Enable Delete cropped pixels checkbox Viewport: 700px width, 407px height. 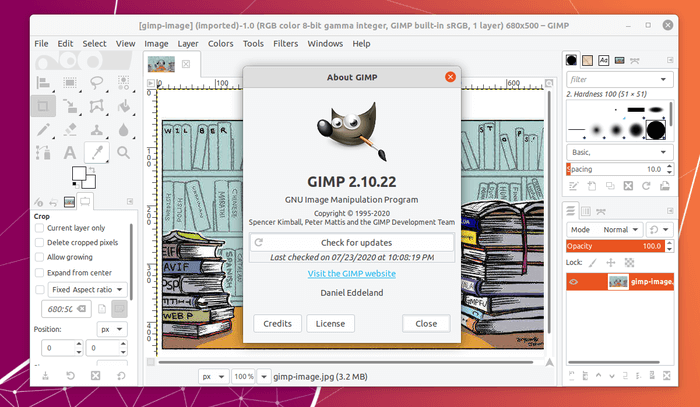pyautogui.click(x=39, y=242)
